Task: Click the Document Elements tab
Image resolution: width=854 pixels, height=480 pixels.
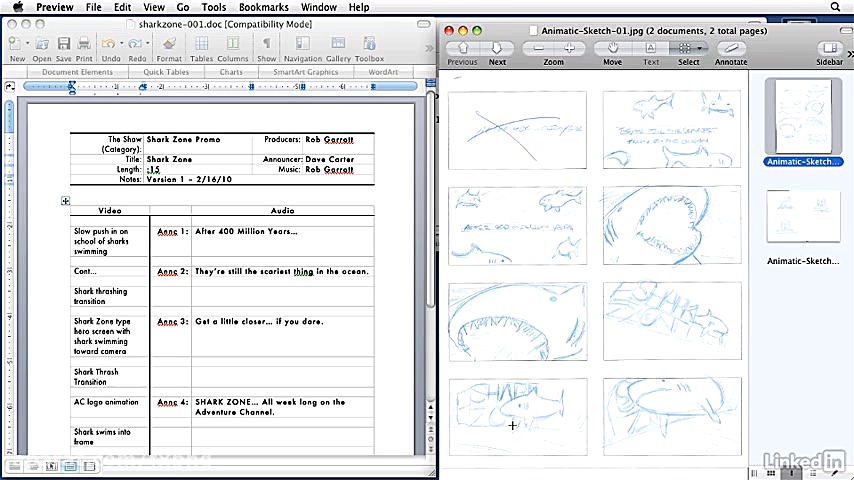Action: [x=77, y=72]
